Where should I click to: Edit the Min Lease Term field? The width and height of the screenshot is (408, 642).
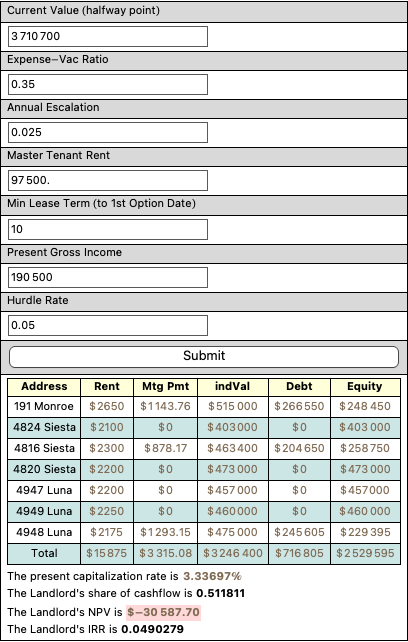(108, 229)
